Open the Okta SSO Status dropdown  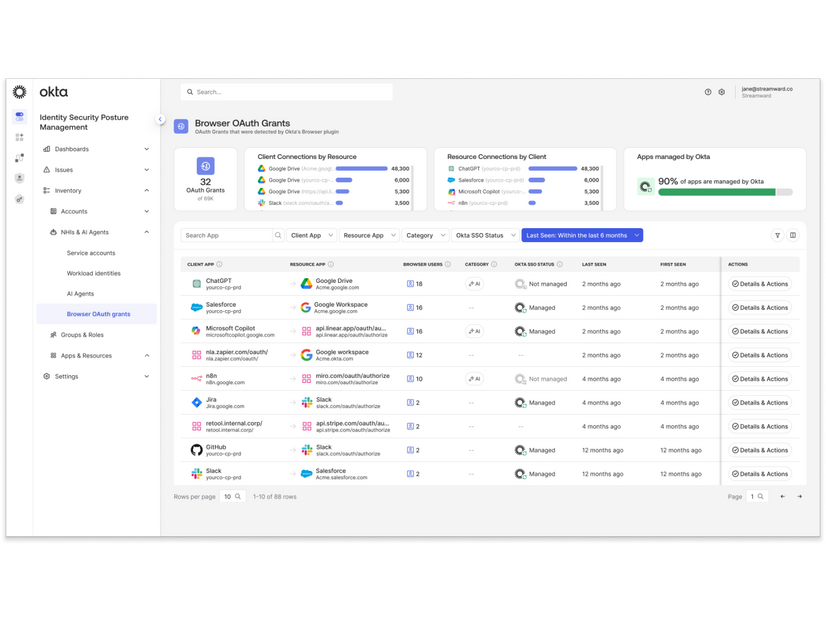485,235
